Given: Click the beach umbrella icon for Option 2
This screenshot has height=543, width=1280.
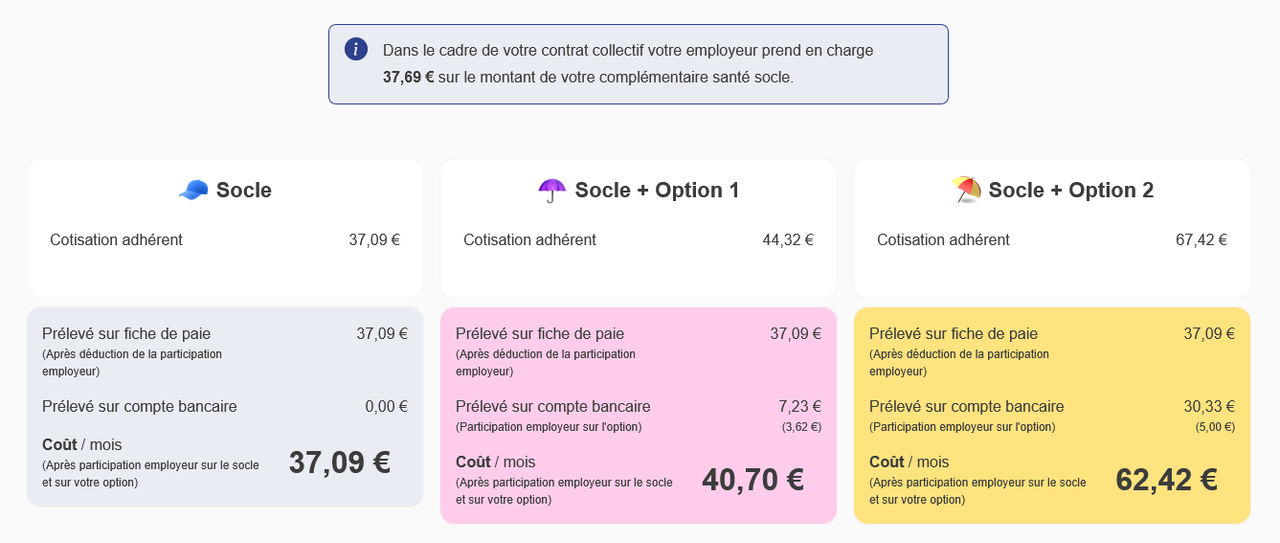Looking at the screenshot, I should (x=967, y=190).
